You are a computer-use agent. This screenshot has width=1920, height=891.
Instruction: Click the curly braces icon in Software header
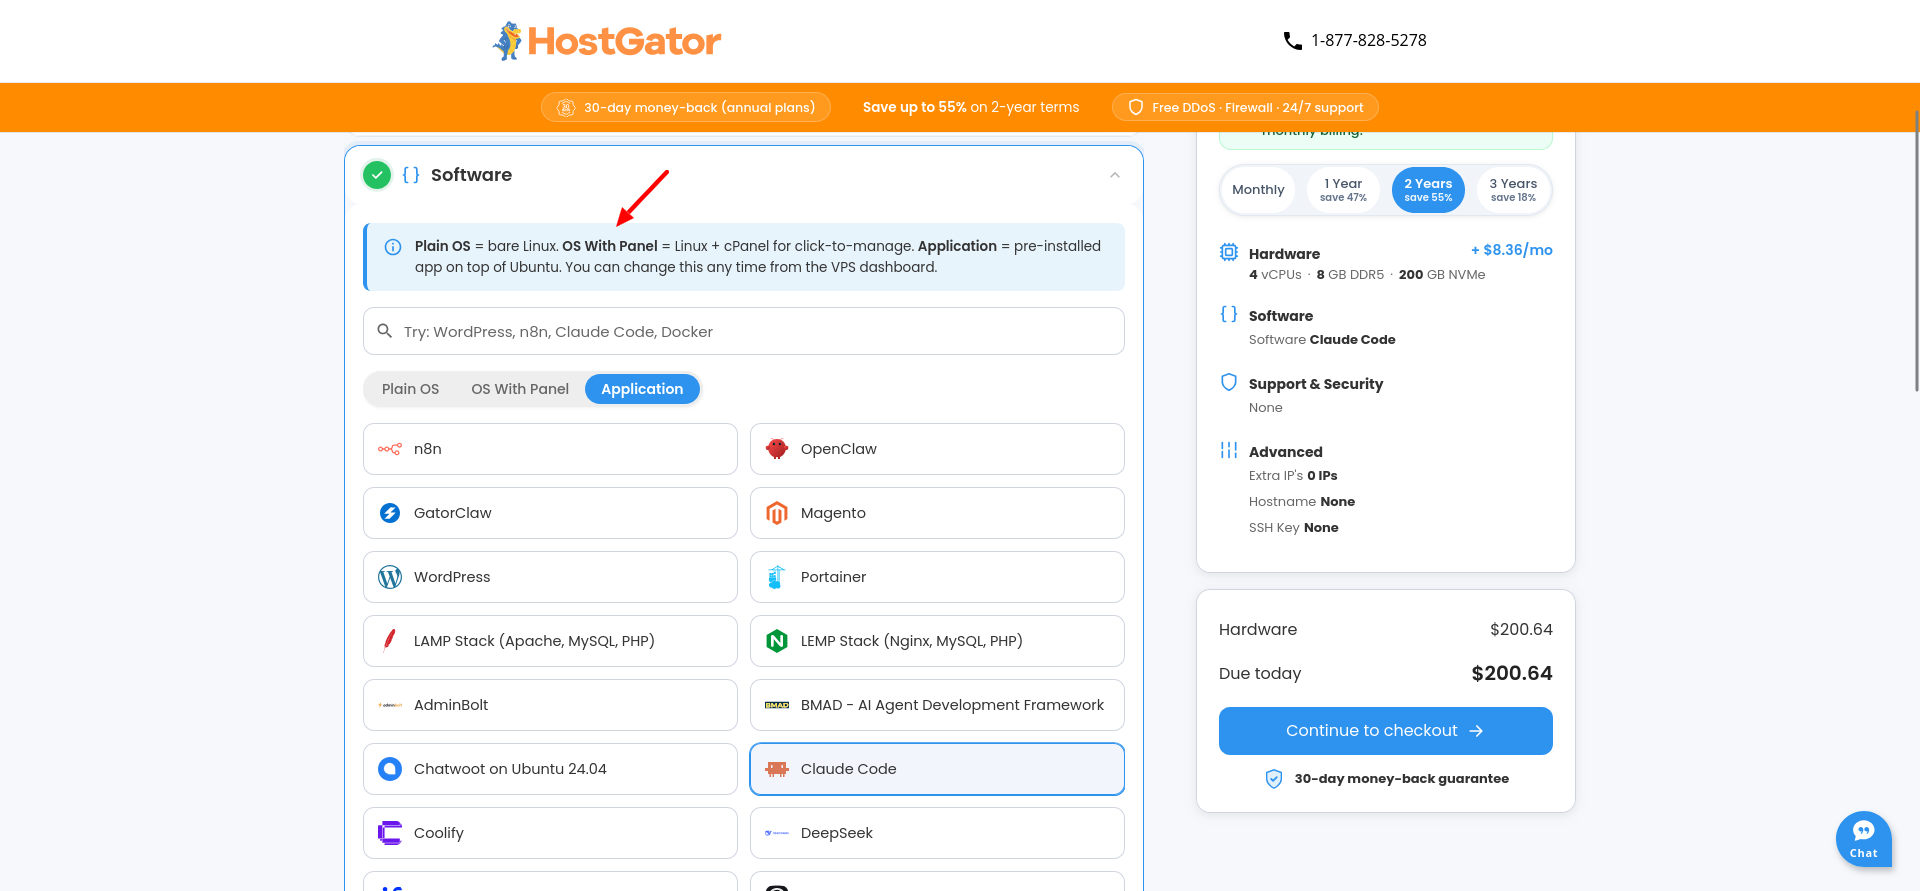point(411,175)
